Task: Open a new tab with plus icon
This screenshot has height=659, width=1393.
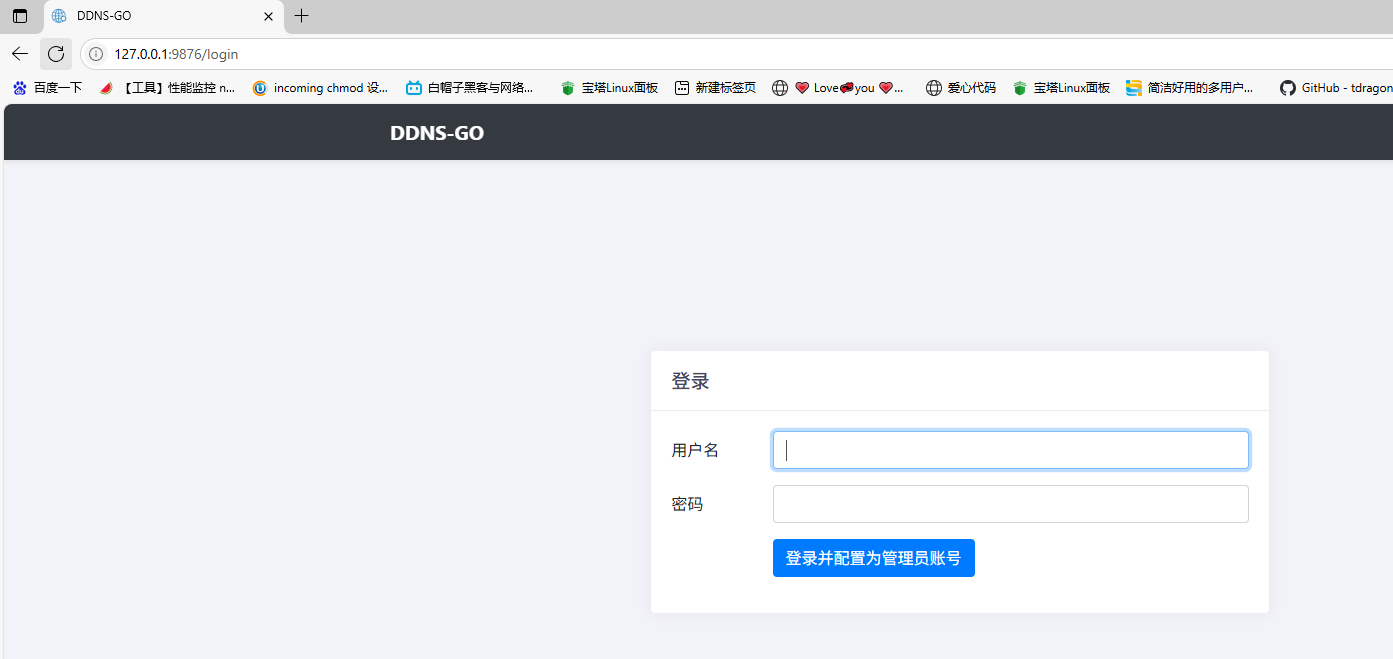Action: click(301, 16)
